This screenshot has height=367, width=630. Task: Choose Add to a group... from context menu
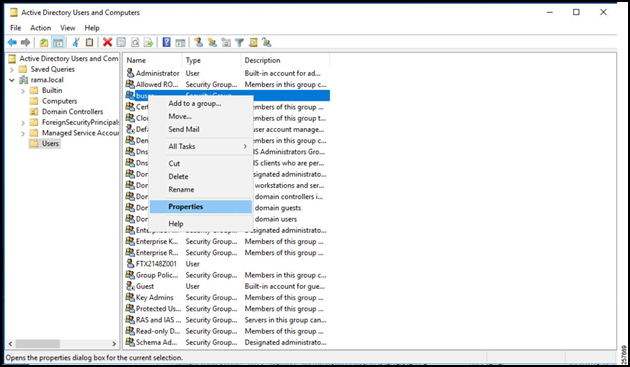pyautogui.click(x=201, y=103)
